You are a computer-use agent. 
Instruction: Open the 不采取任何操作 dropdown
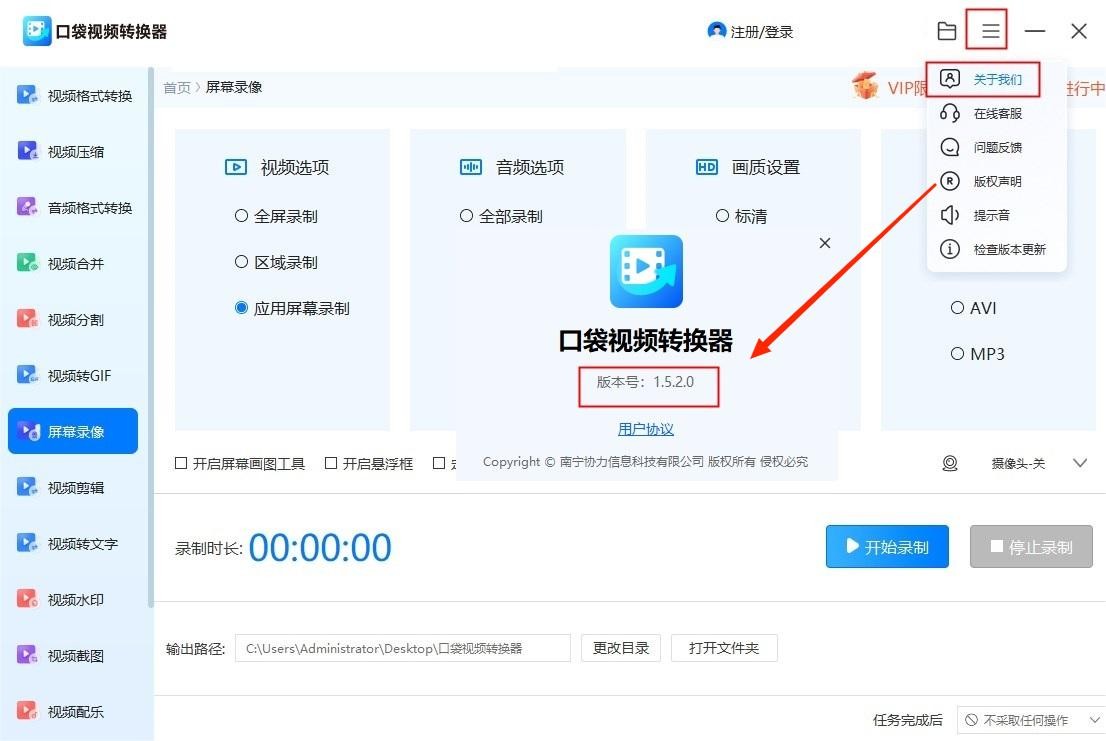click(x=1031, y=720)
